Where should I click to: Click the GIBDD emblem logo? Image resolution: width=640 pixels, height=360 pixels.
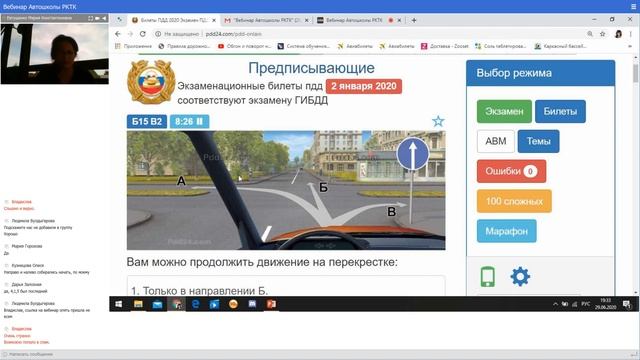(151, 82)
